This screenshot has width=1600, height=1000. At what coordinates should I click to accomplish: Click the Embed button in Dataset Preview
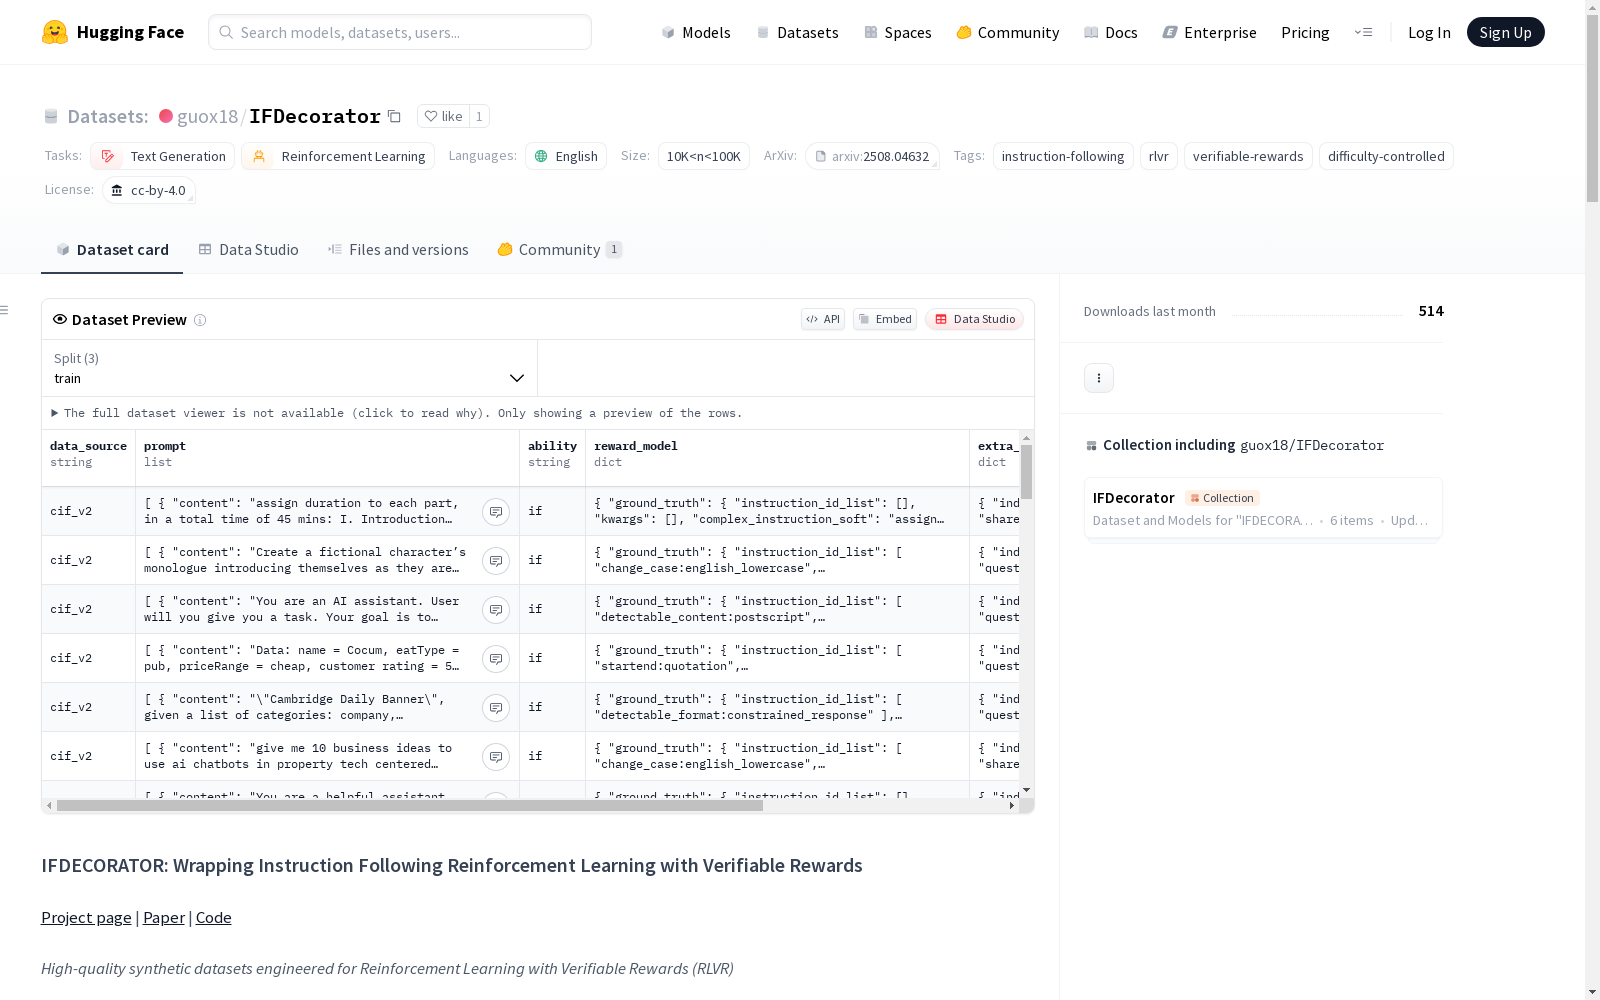click(885, 319)
